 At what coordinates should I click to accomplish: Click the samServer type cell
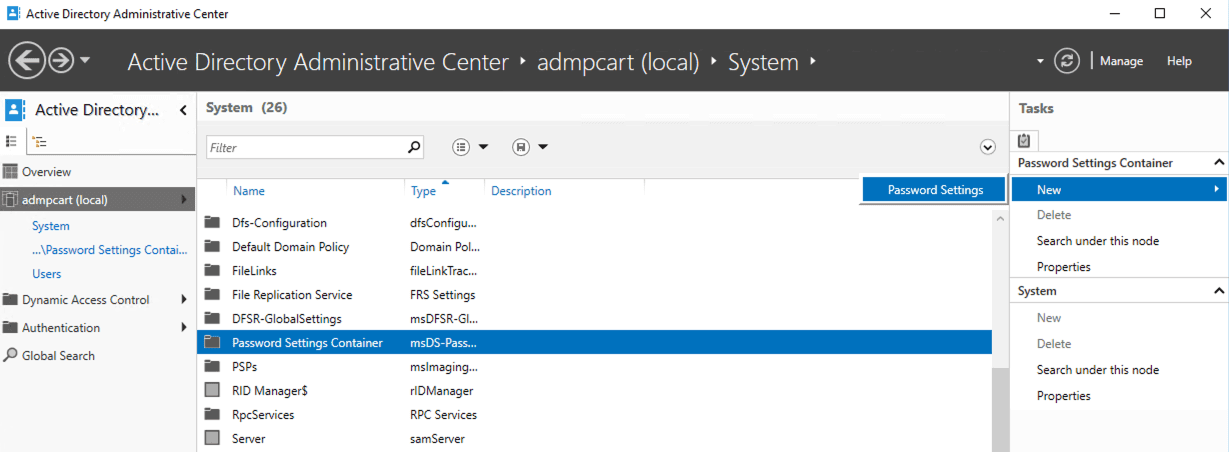(438, 439)
